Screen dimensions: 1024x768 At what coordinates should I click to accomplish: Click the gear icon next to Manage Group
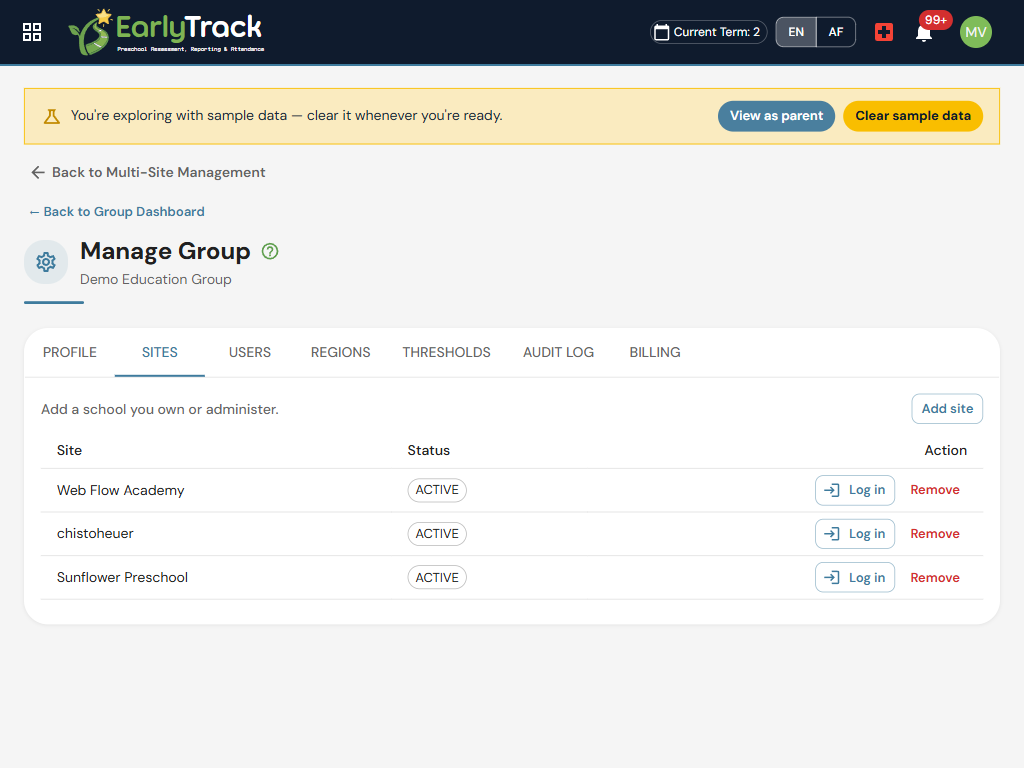[x=46, y=262]
